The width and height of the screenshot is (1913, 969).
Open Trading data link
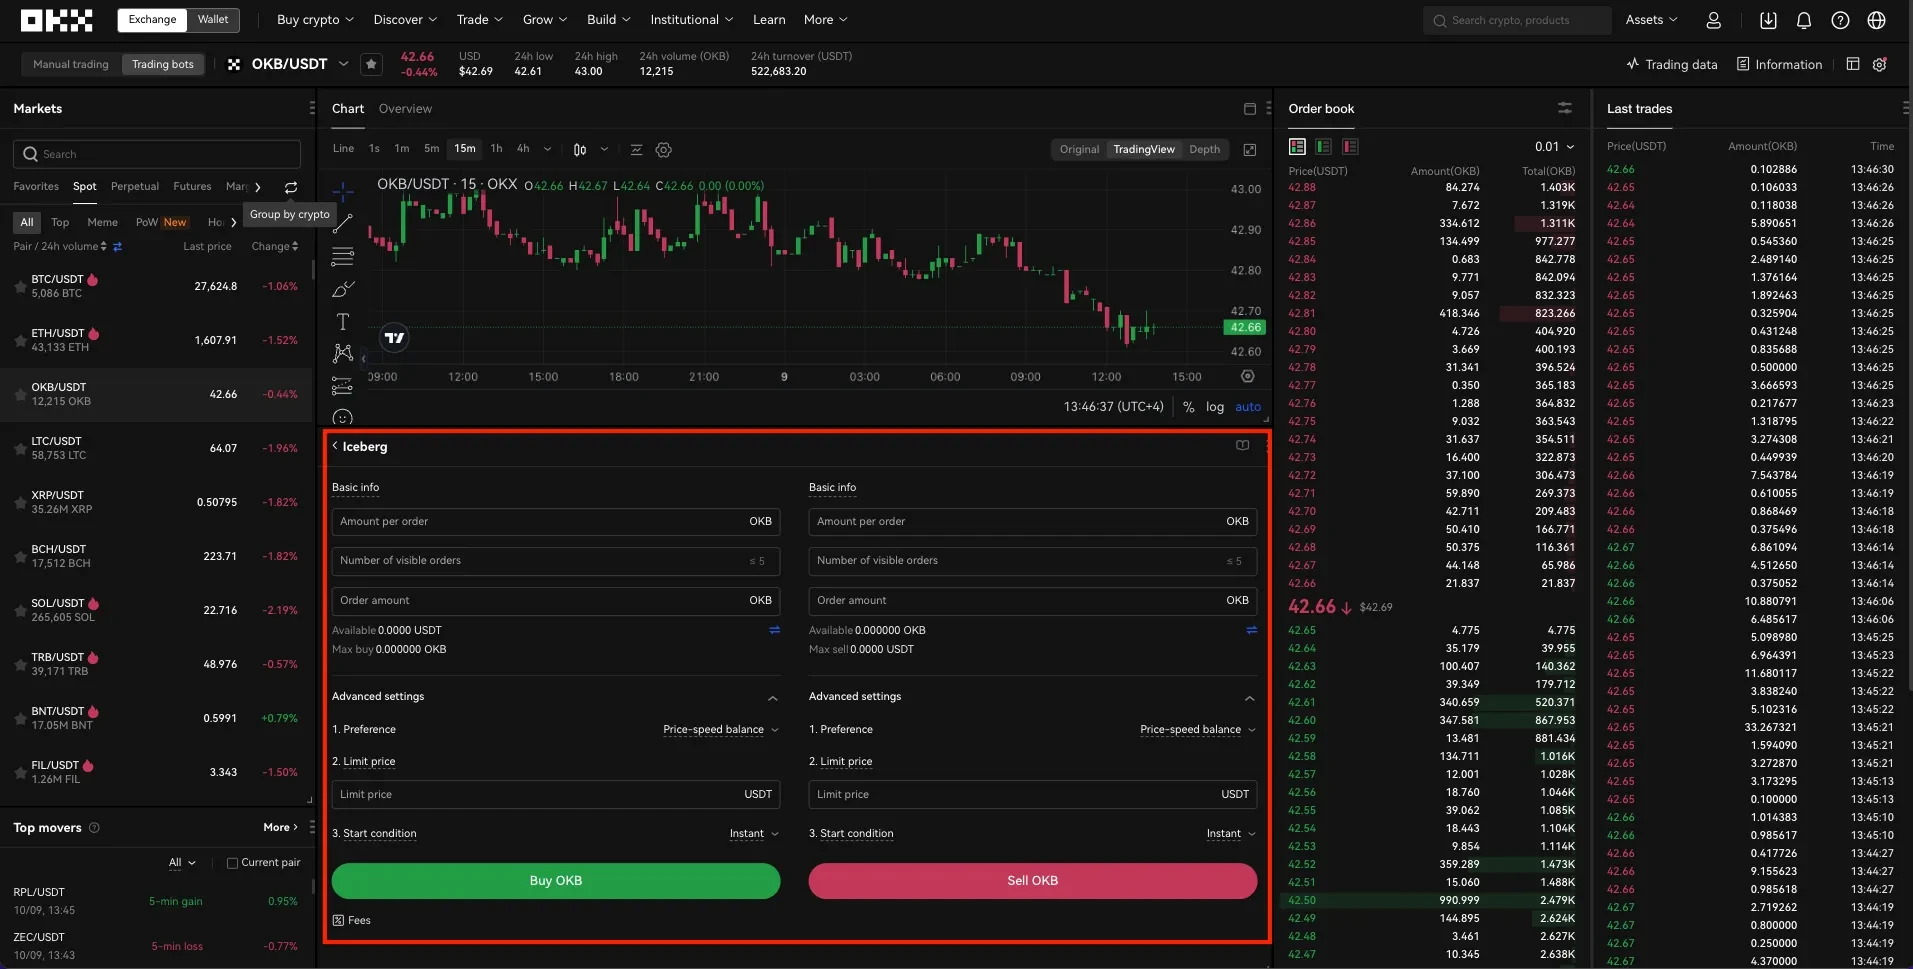tap(1672, 64)
